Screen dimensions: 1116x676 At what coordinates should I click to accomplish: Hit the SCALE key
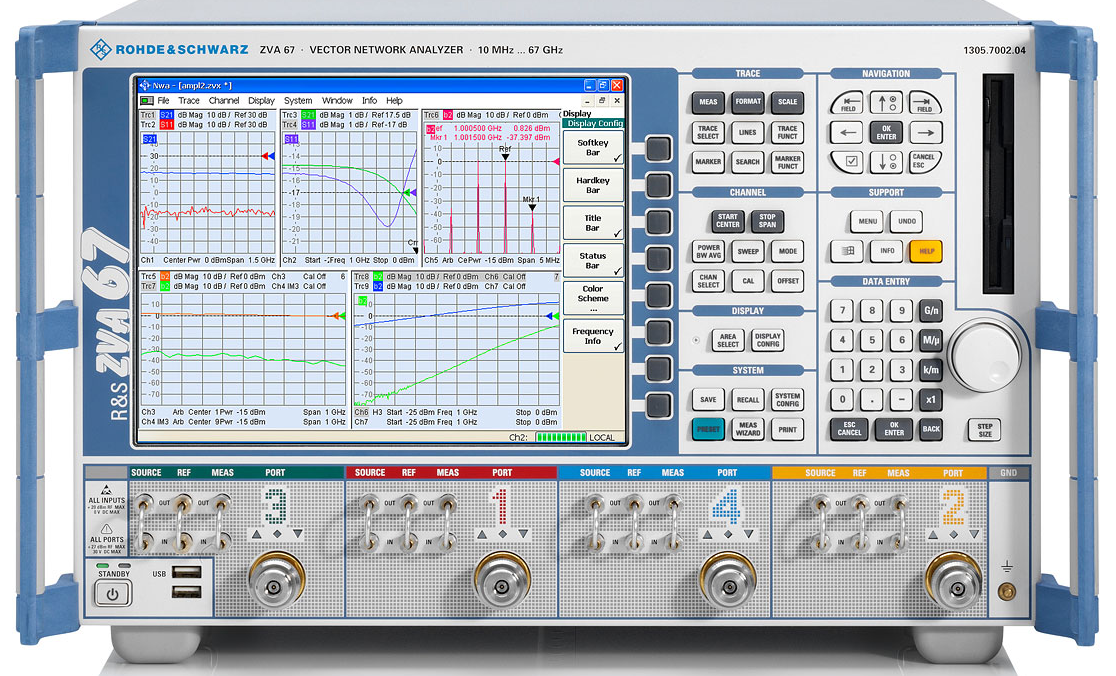pos(787,102)
